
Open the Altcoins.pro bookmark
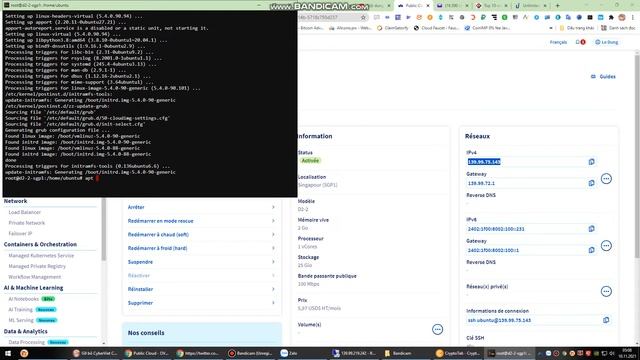point(351,28)
